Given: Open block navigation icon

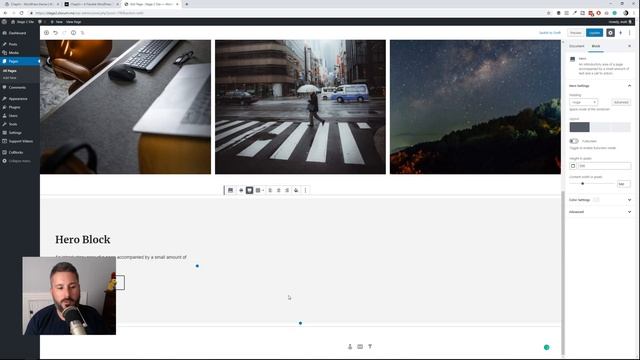Looking at the screenshot, I should pos(82,33).
